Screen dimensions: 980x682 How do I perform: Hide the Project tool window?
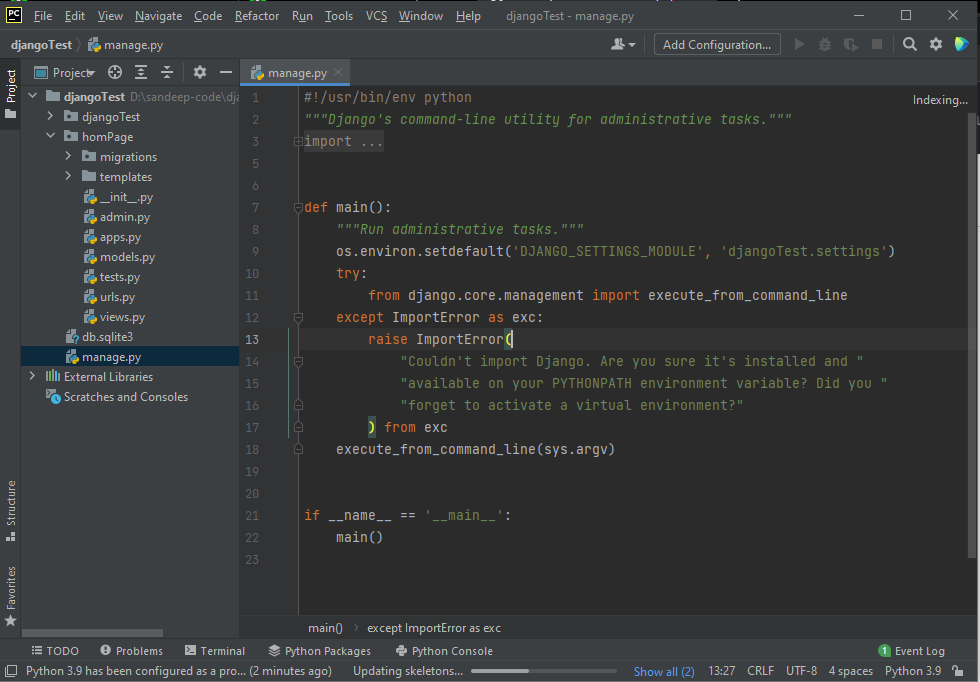pyautogui.click(x=226, y=72)
